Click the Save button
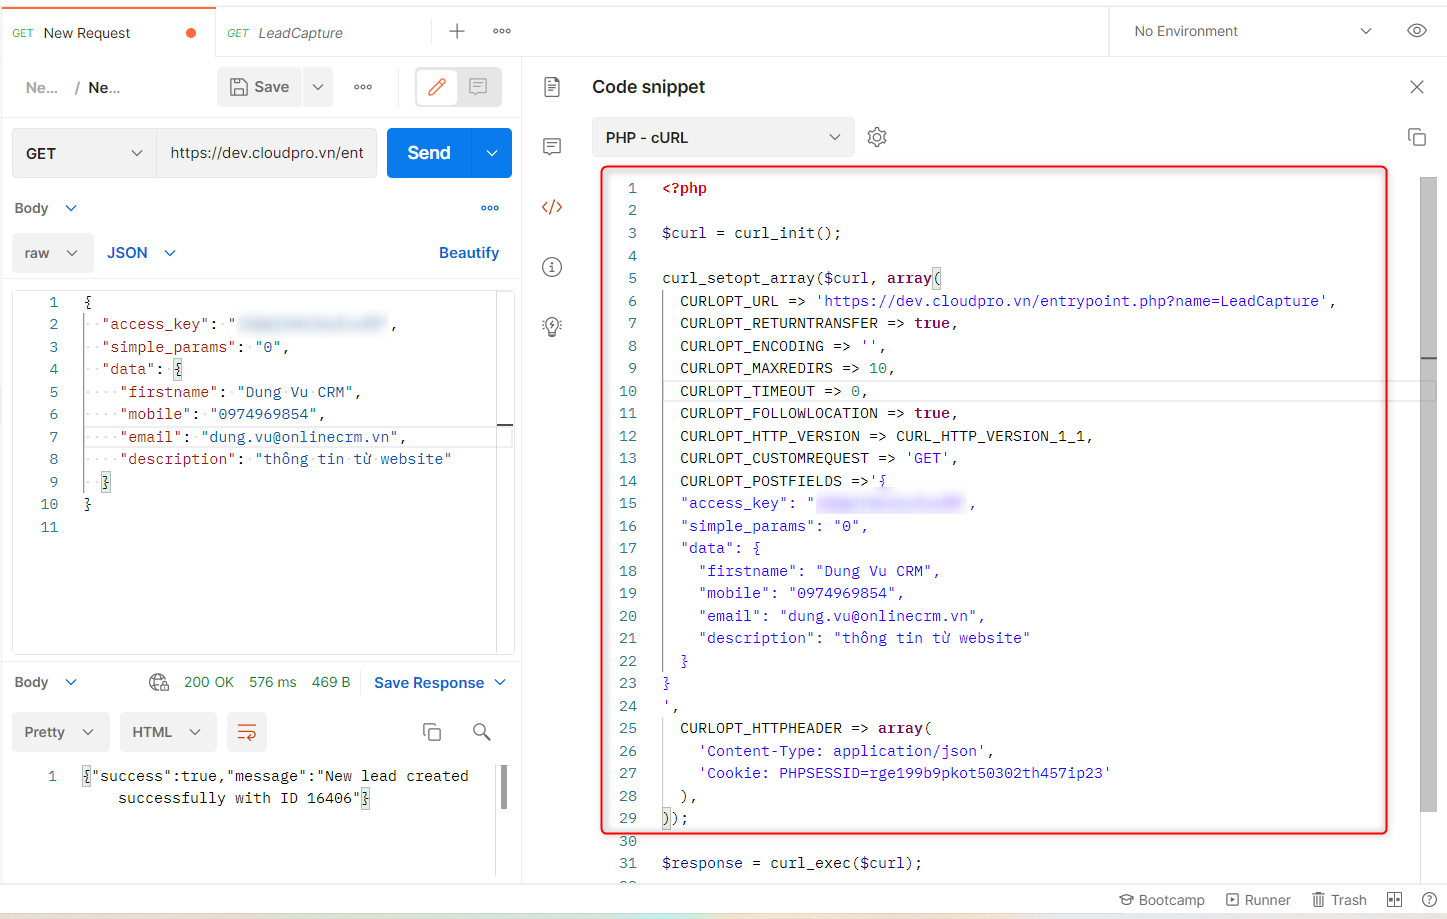This screenshot has width=1447, height=919. point(260,87)
